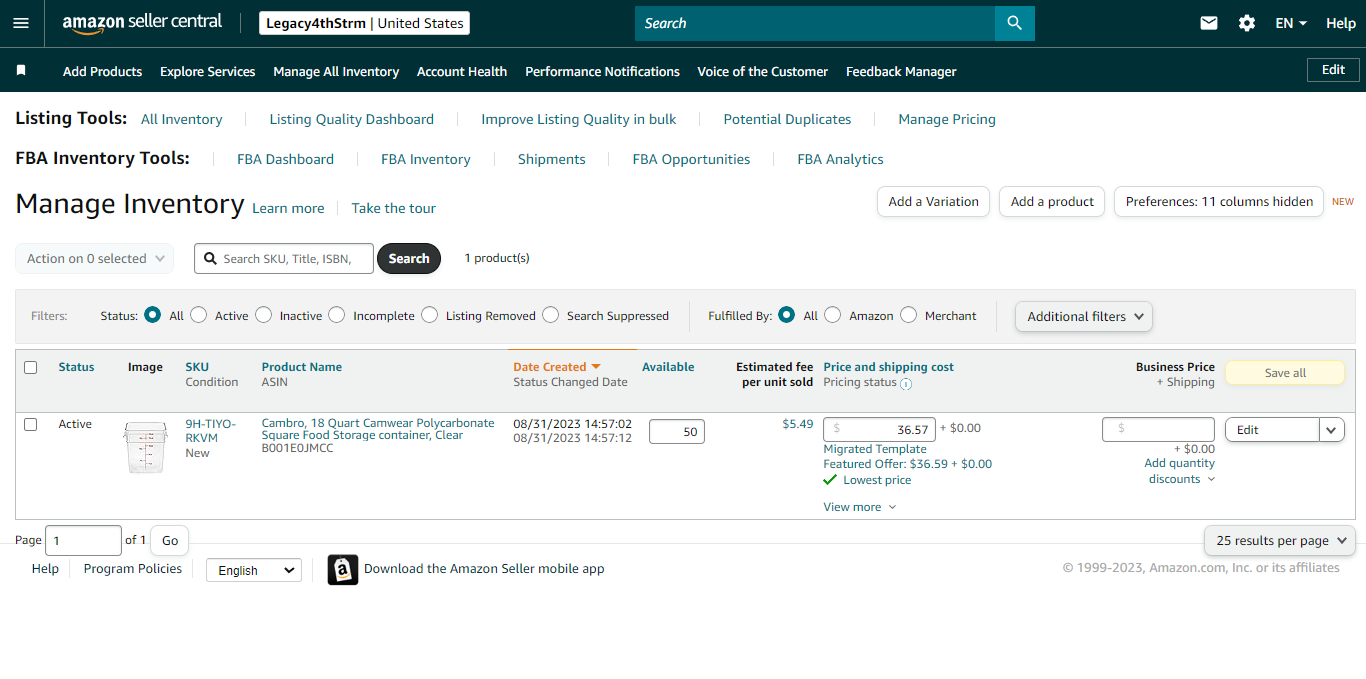Click the Edit navigation bar button

[x=1333, y=70]
